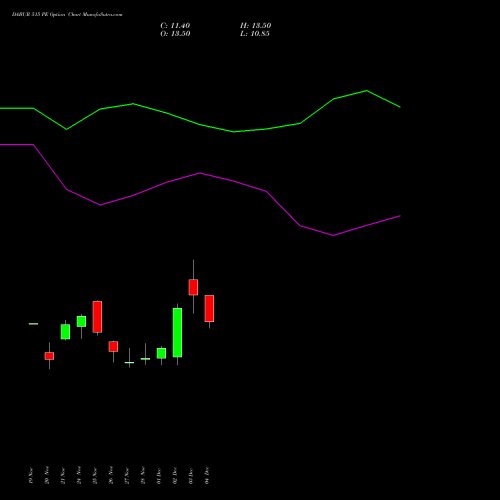500x500 pixels.
Task: Select the 25 Nov date label
Action: tap(95, 475)
